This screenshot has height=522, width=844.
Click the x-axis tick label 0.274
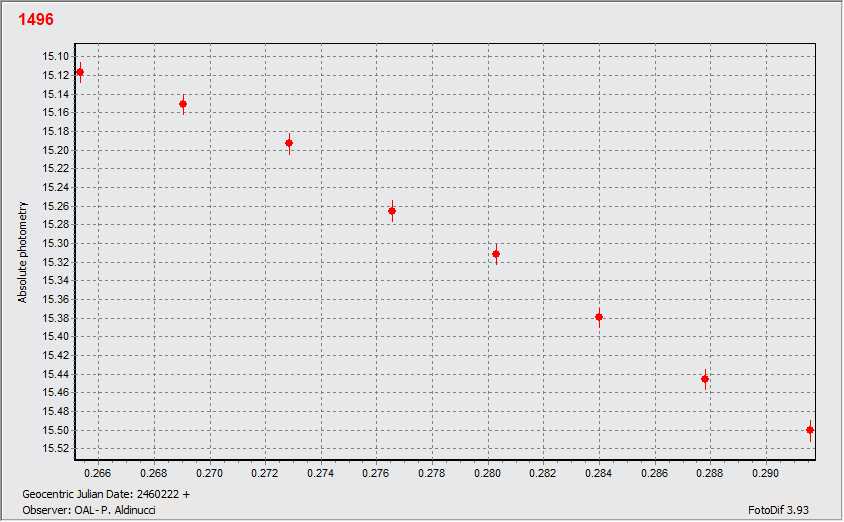pyautogui.click(x=321, y=474)
